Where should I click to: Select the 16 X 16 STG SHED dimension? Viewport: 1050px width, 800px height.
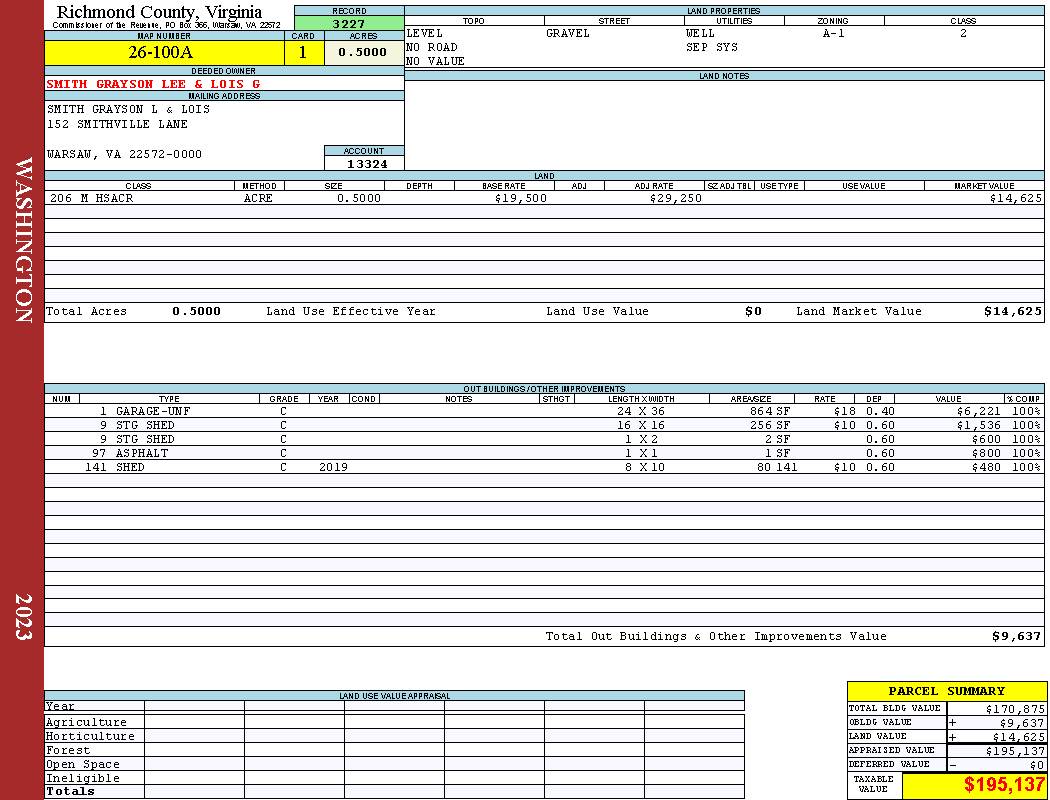(x=641, y=426)
